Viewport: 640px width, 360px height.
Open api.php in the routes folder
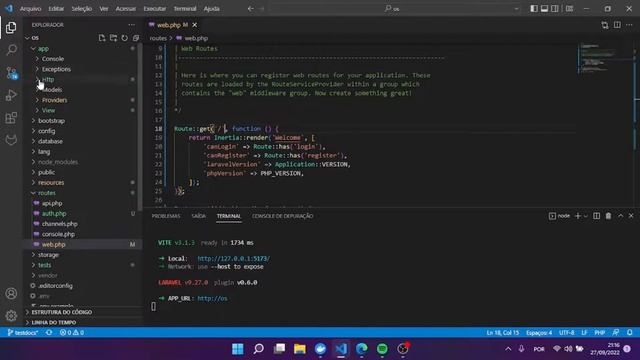pyautogui.click(x=52, y=203)
